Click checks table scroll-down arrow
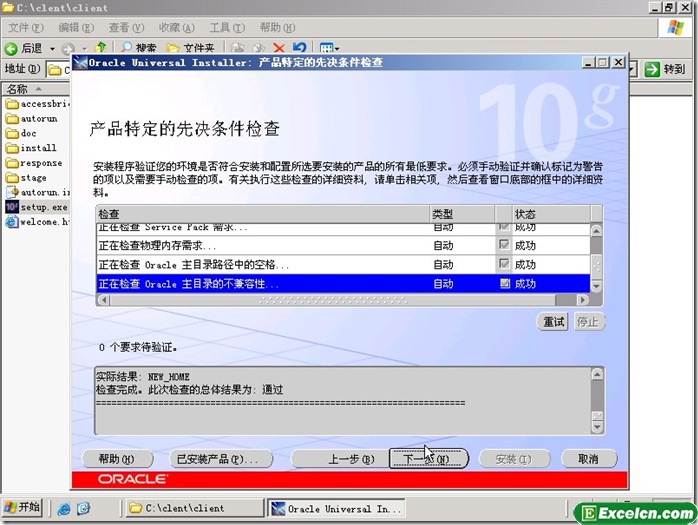The height and width of the screenshot is (525, 698). tap(596, 287)
